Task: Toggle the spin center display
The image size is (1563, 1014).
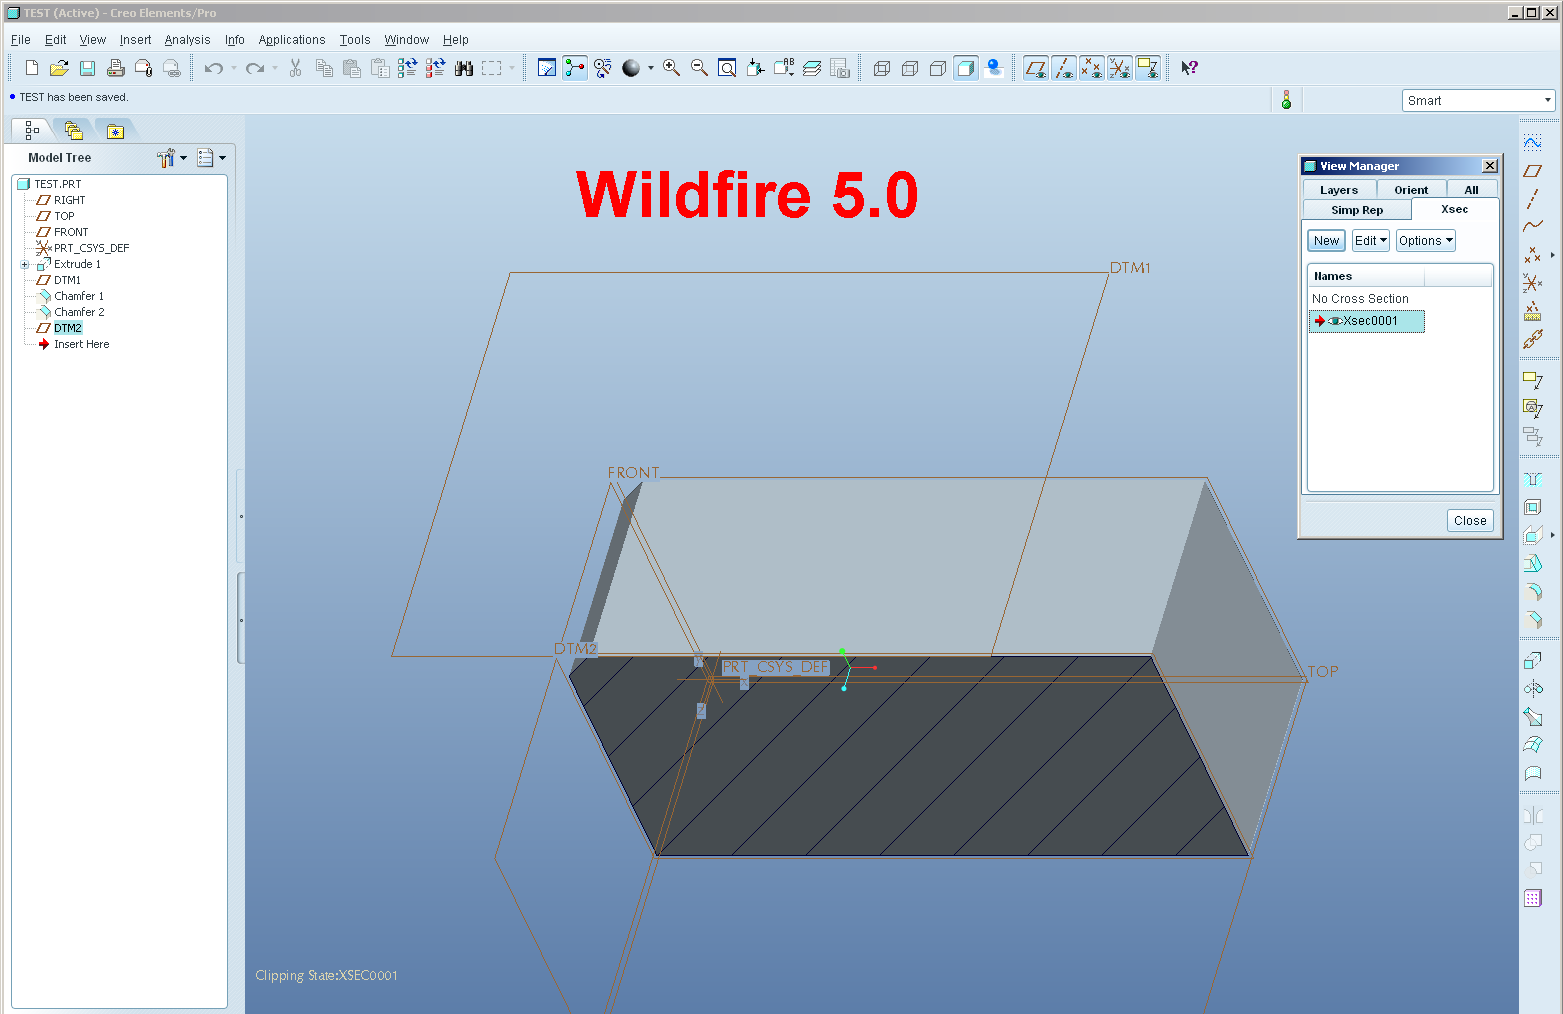Action: tap(575, 68)
